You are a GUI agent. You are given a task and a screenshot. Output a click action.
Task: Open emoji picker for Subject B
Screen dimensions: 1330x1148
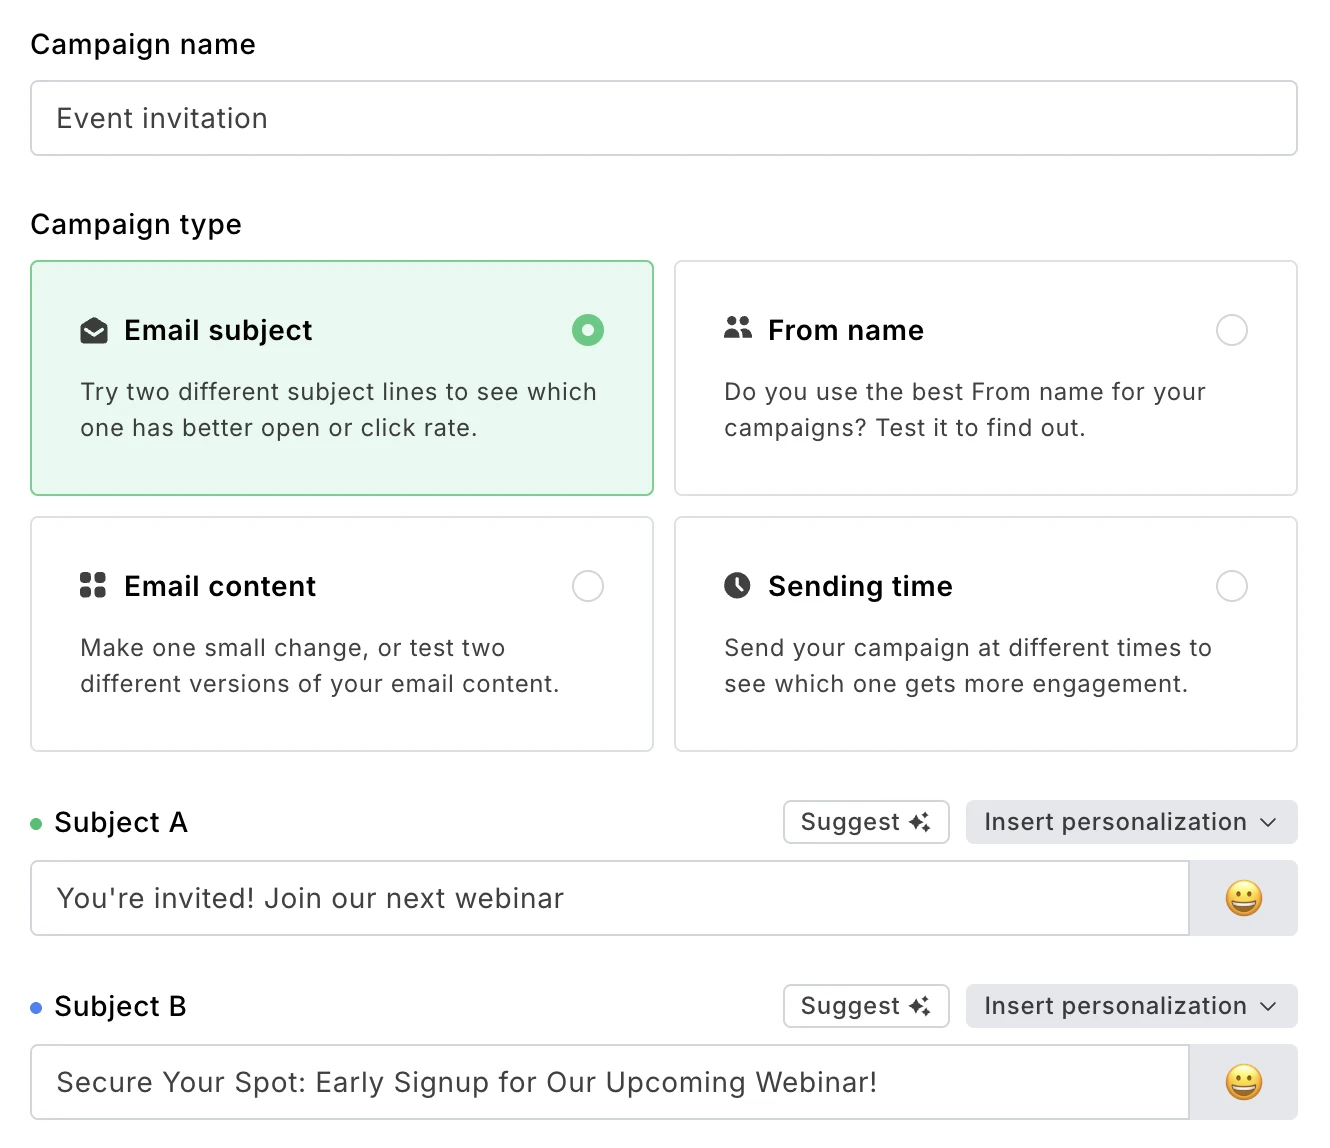[1243, 1082]
